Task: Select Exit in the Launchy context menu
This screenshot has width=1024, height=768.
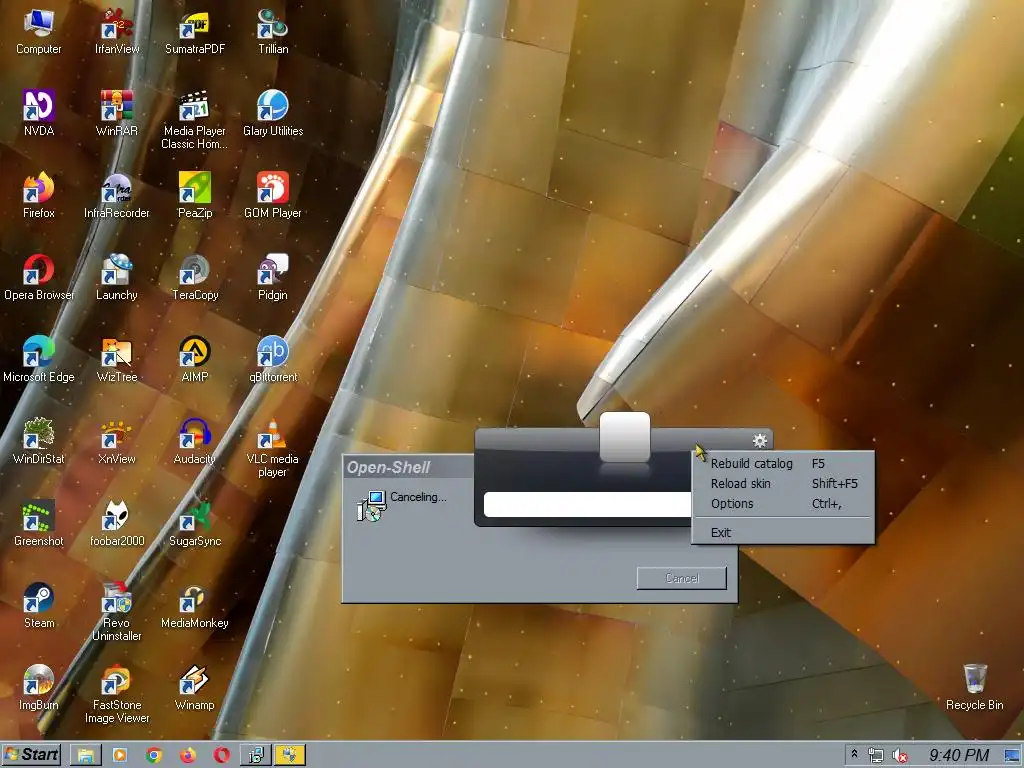Action: [x=782, y=533]
